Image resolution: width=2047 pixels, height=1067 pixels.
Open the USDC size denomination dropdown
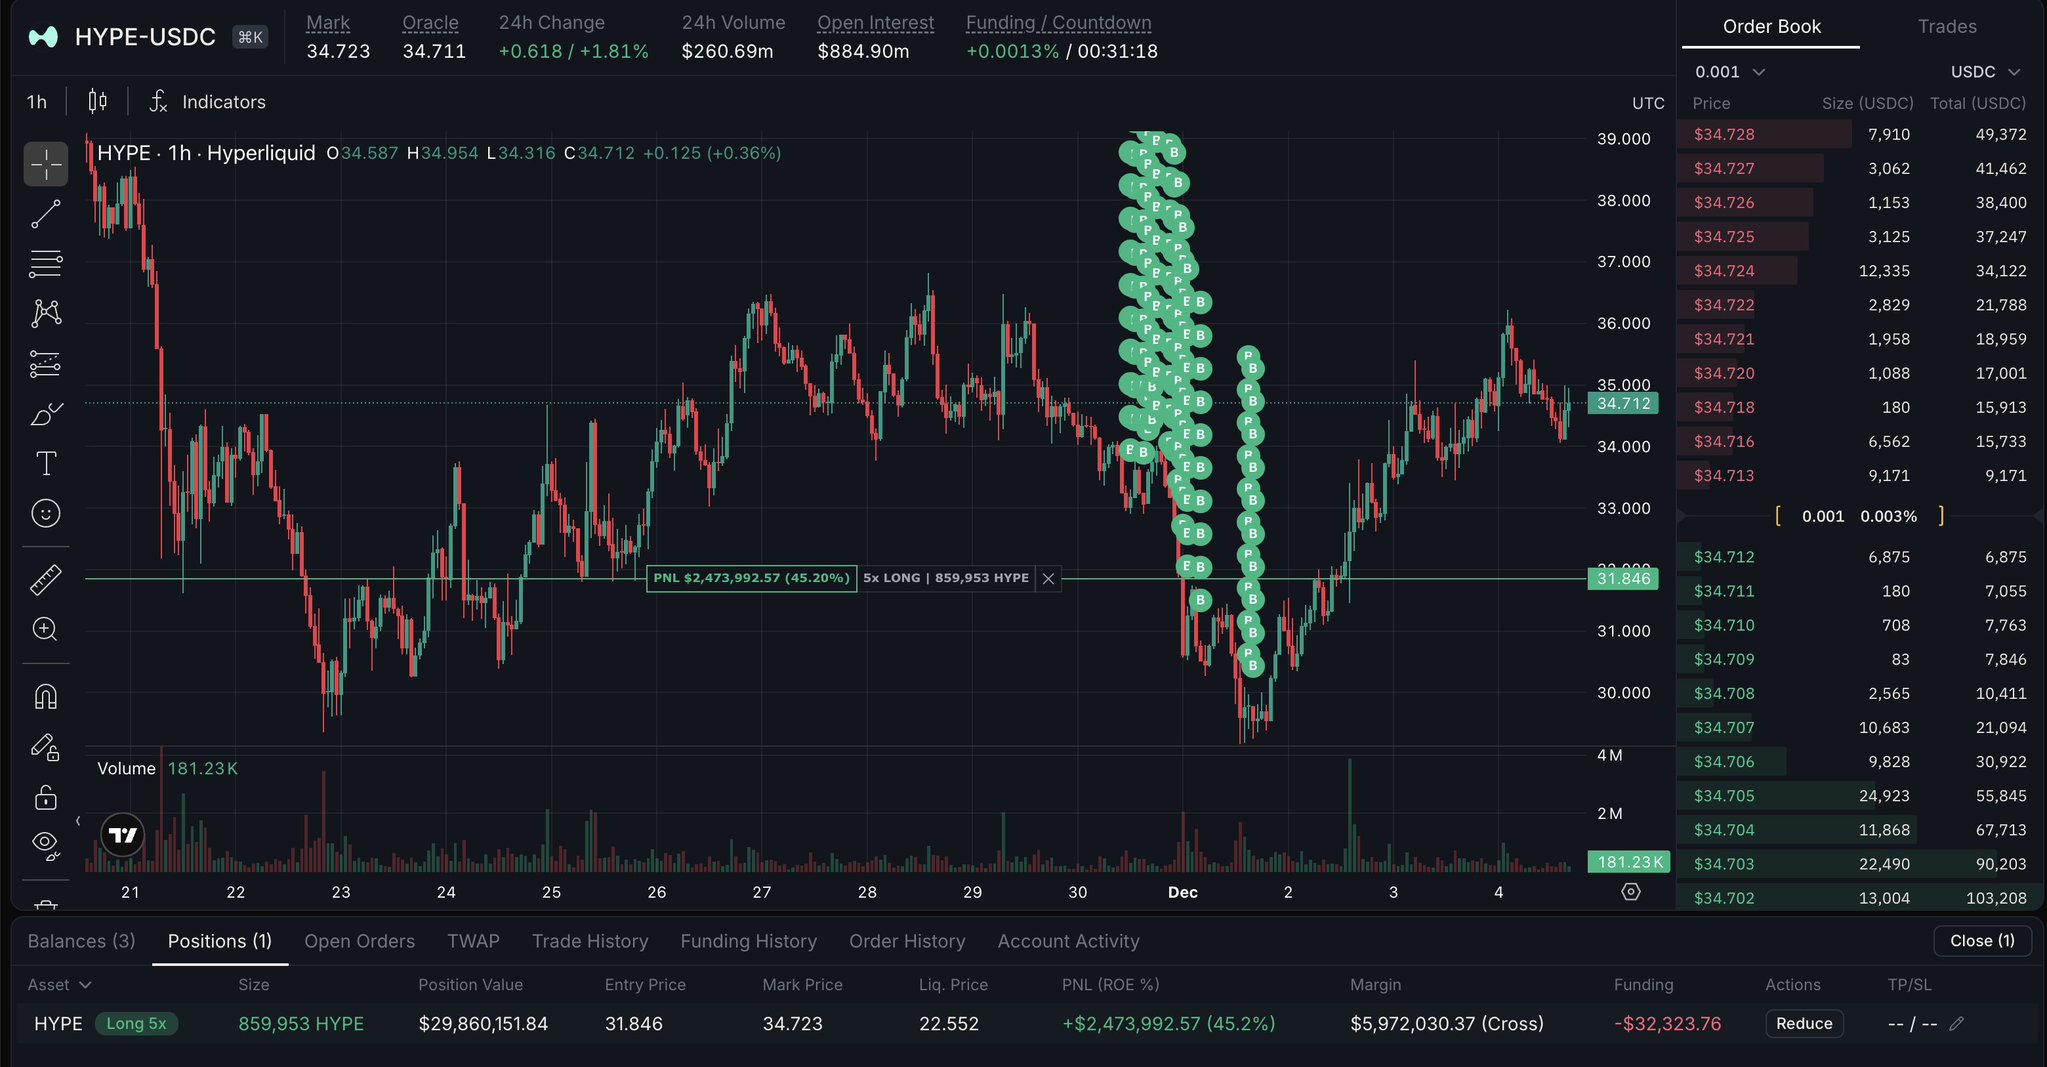click(1986, 72)
